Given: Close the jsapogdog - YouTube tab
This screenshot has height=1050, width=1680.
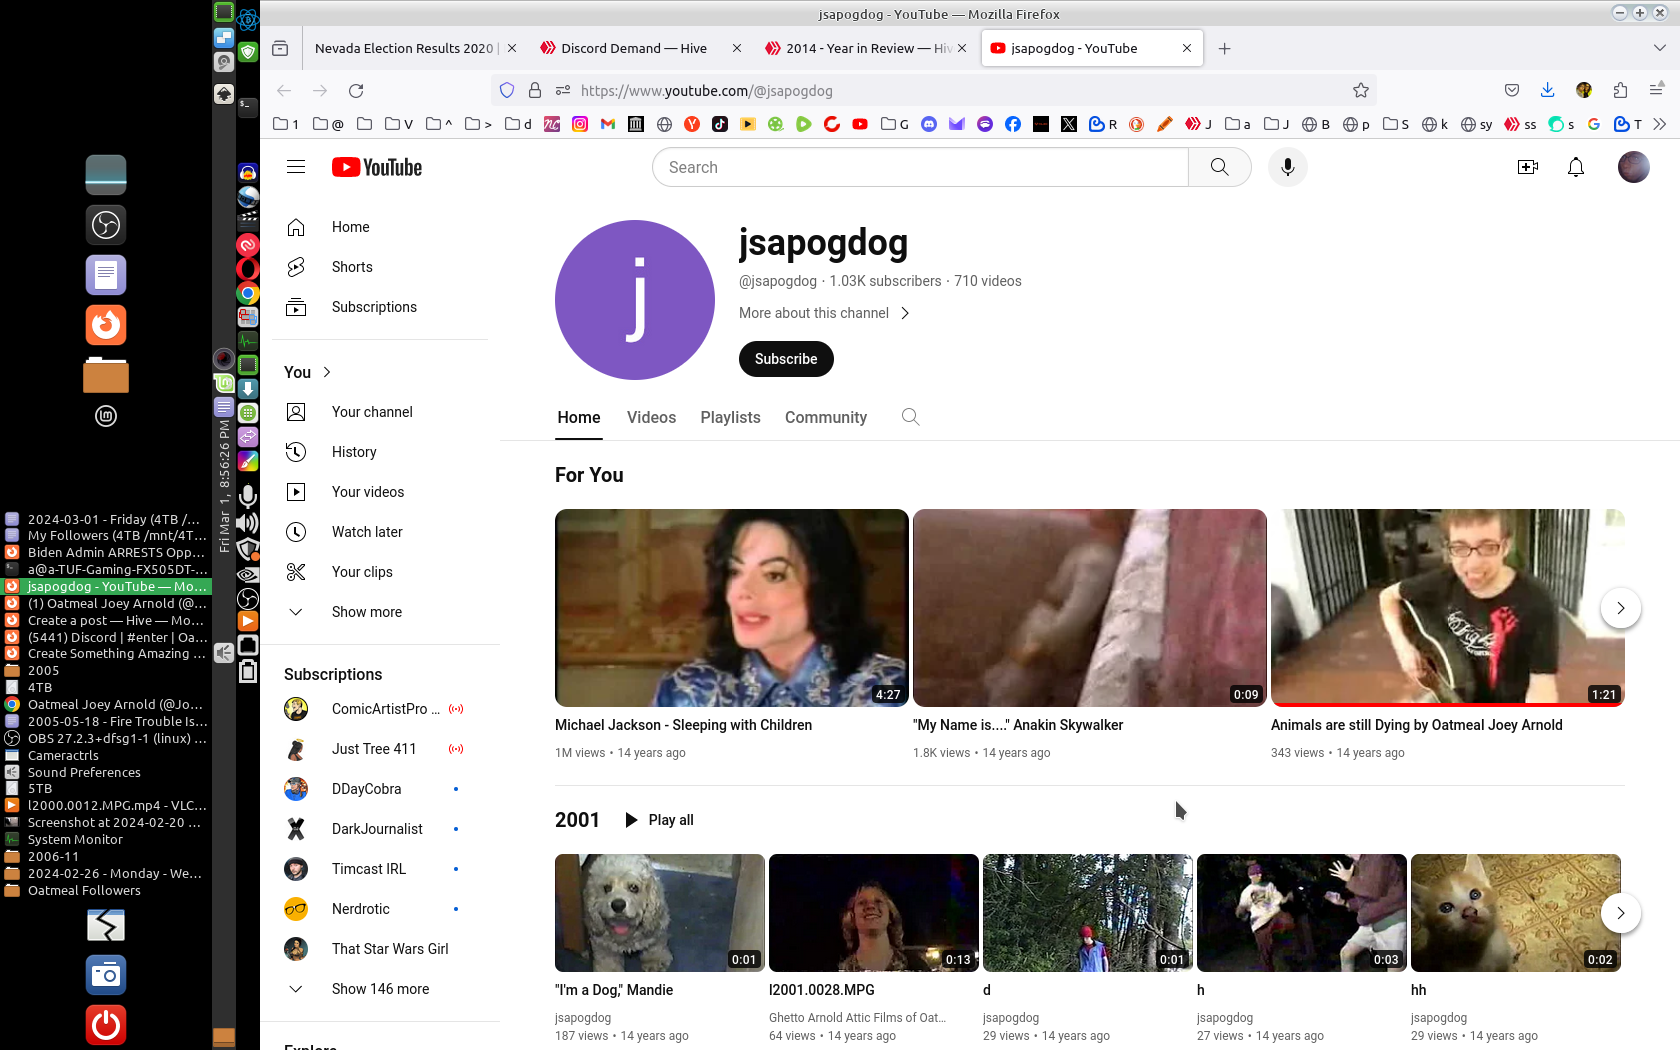Looking at the screenshot, I should (1187, 48).
